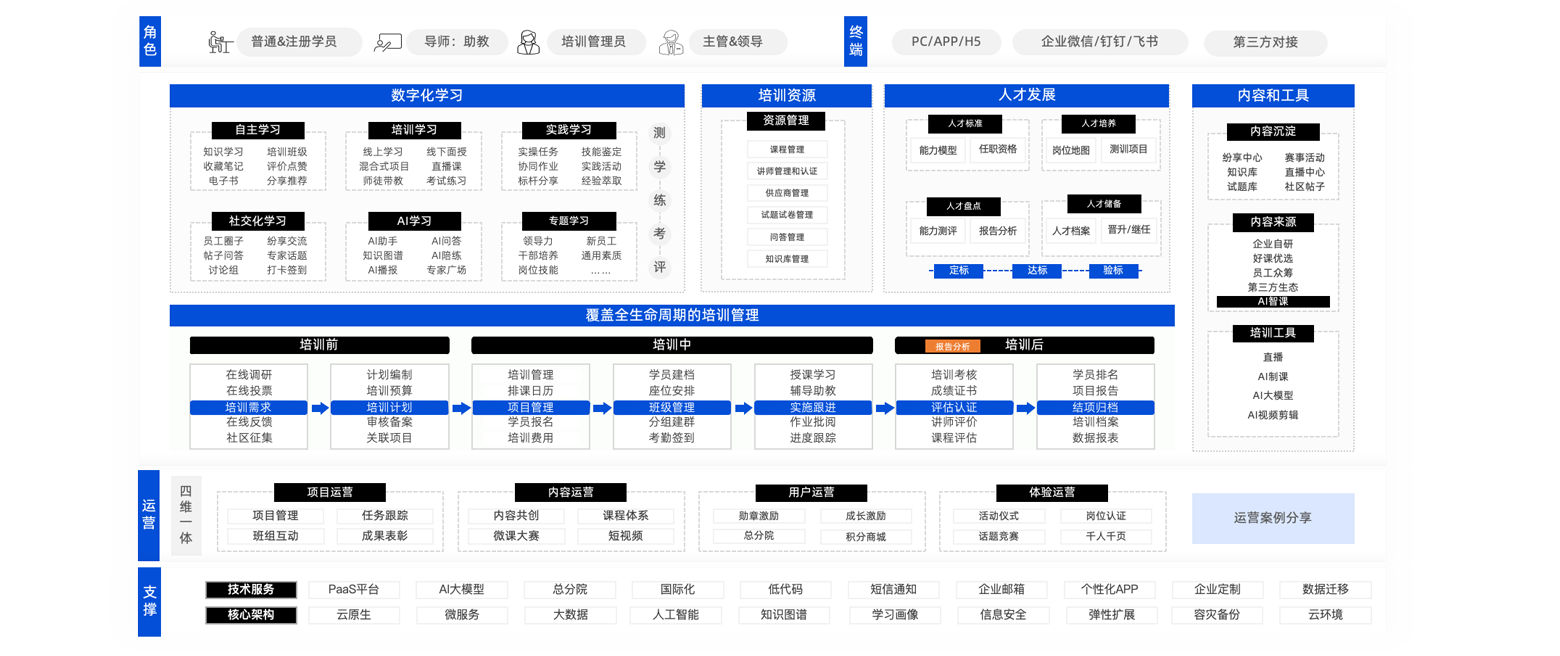Select the training admin icon beside 培训管理员
1560x656 pixels.
point(528,42)
